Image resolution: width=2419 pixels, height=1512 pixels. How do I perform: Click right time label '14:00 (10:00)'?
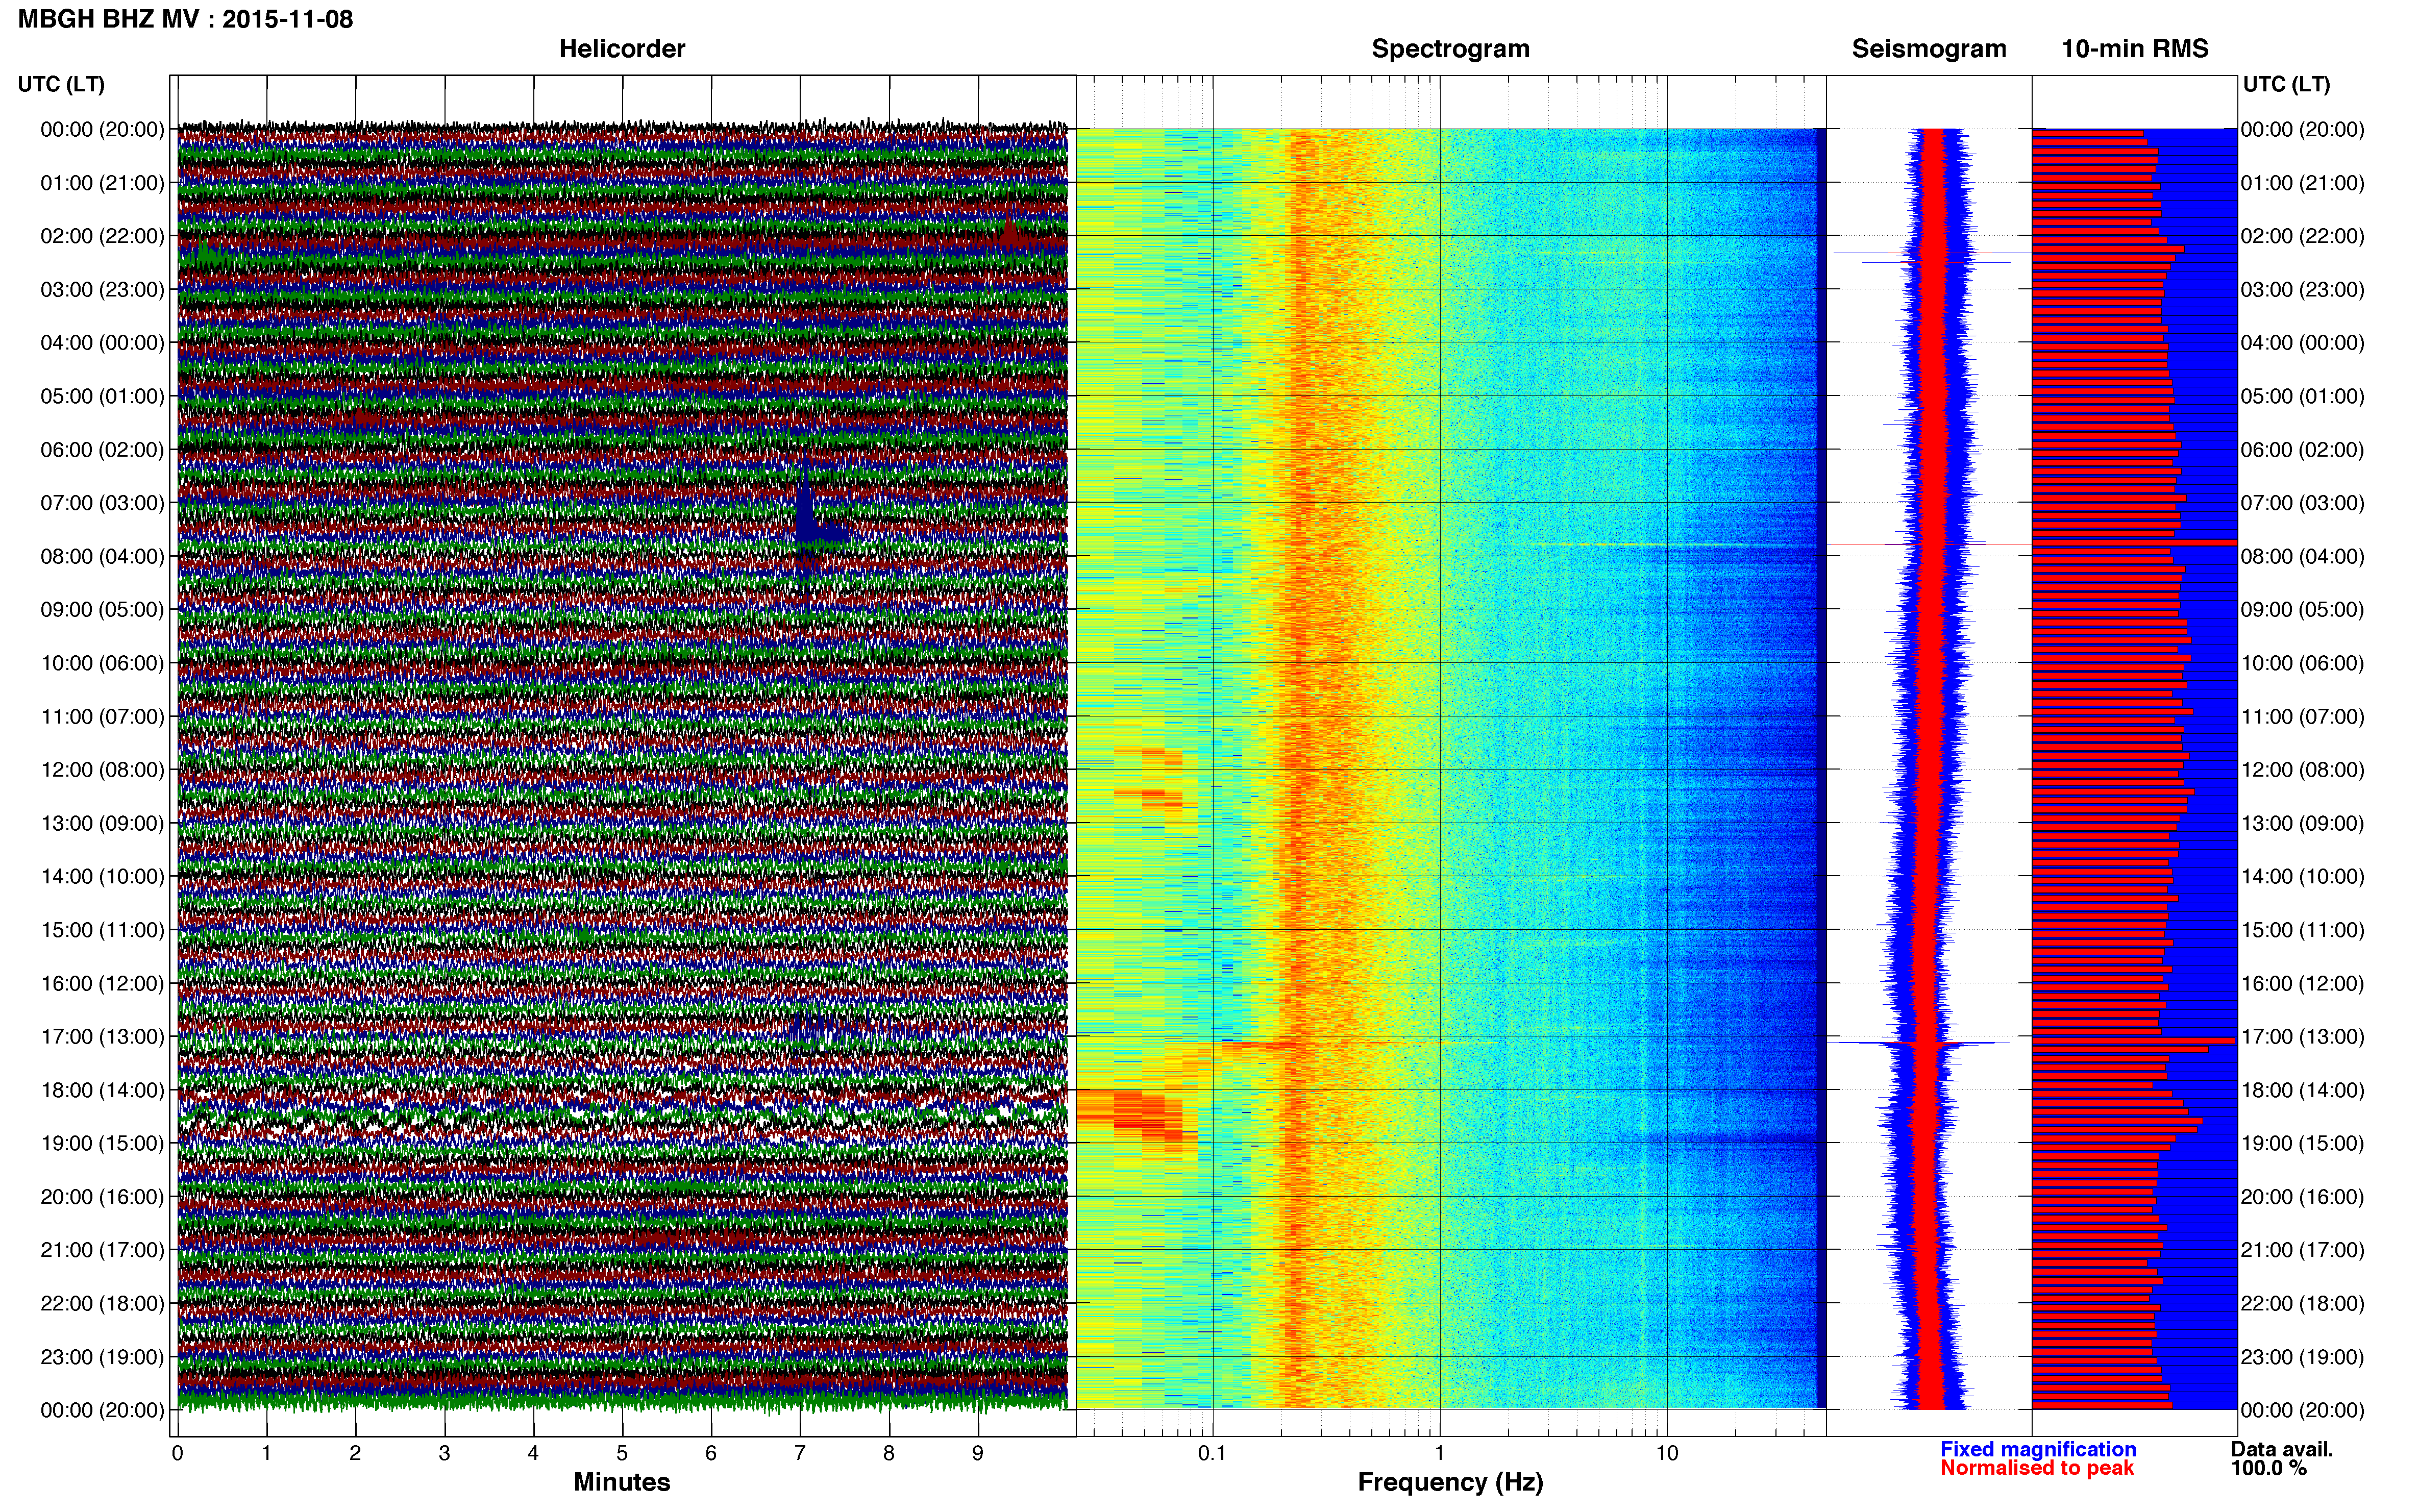pos(2302,877)
